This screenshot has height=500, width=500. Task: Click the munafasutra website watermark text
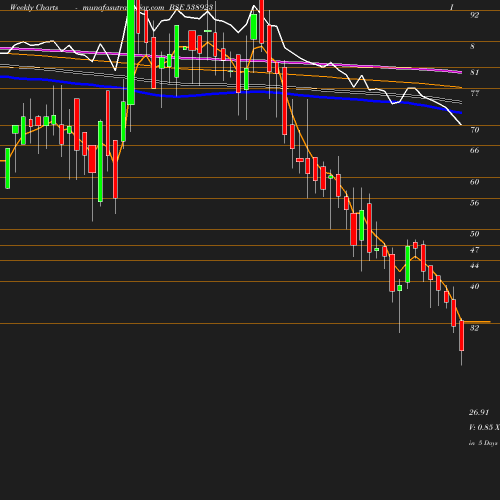123,7
